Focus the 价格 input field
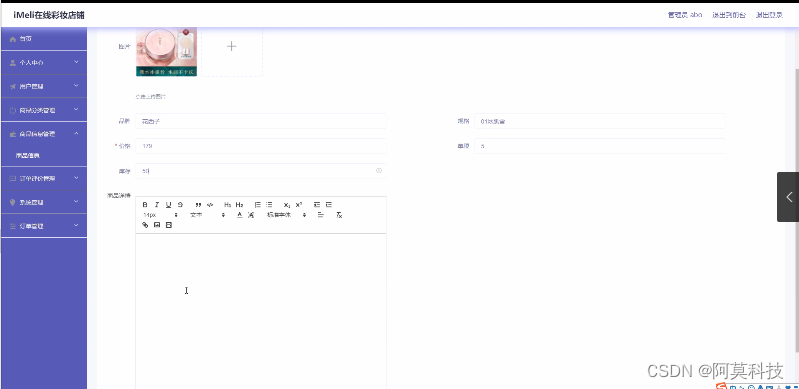 click(x=261, y=146)
